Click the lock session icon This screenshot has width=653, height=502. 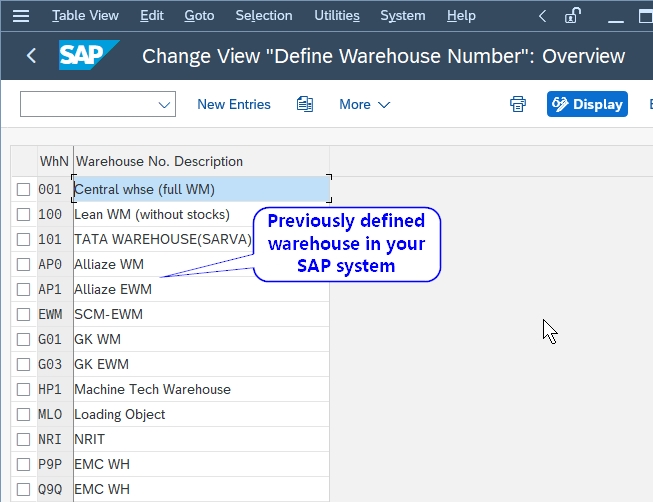tap(573, 16)
